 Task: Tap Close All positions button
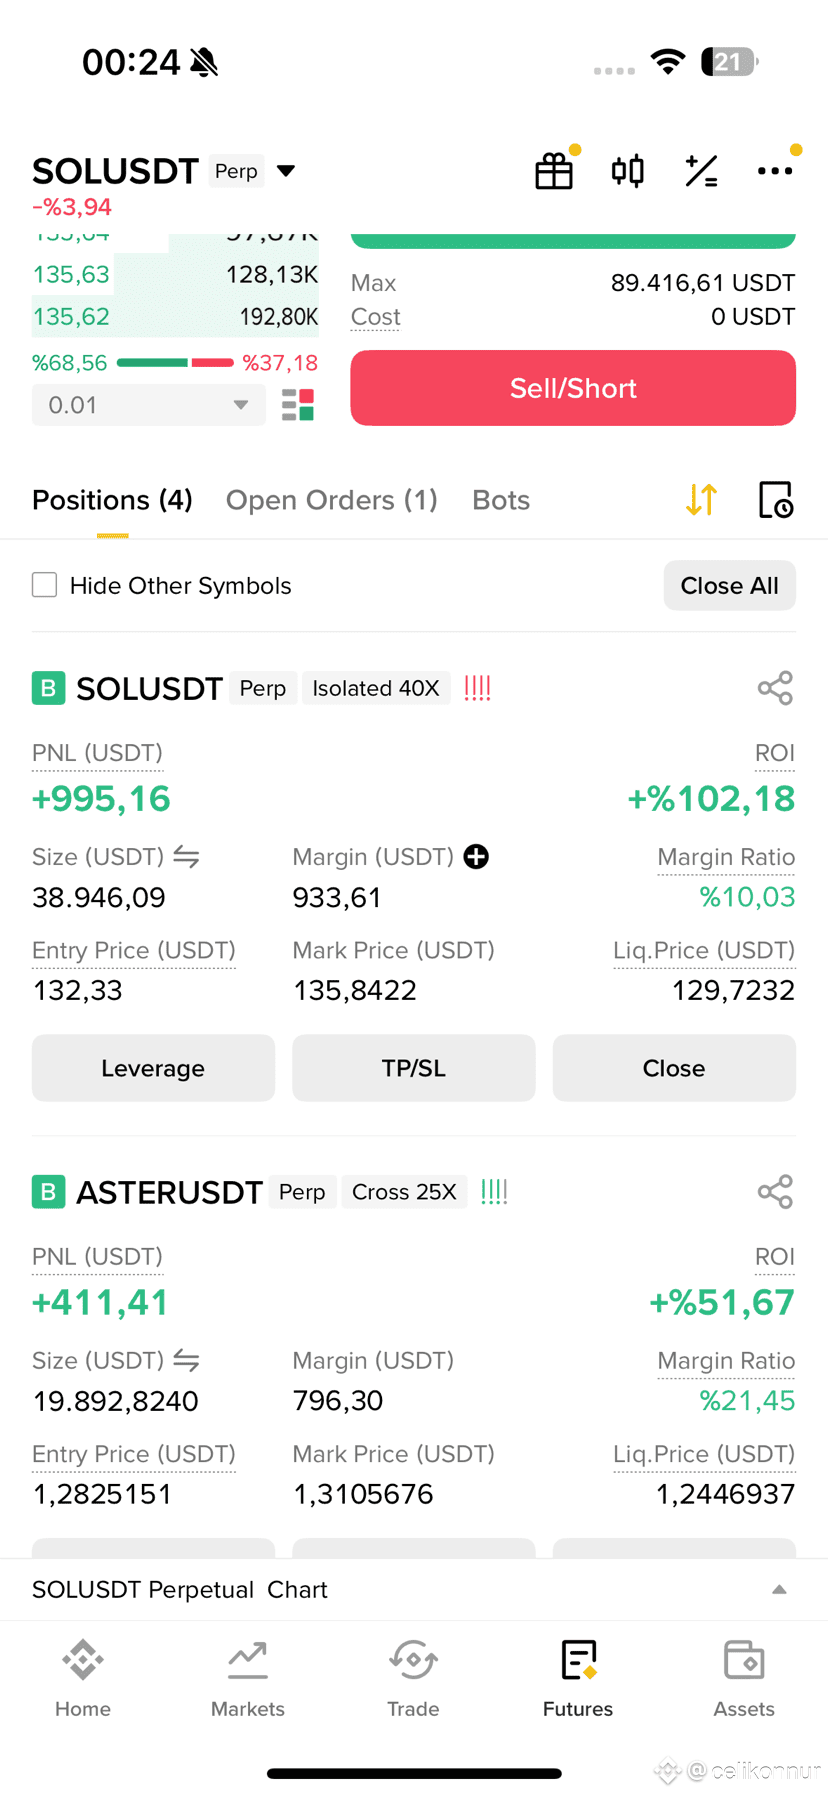pyautogui.click(x=730, y=585)
